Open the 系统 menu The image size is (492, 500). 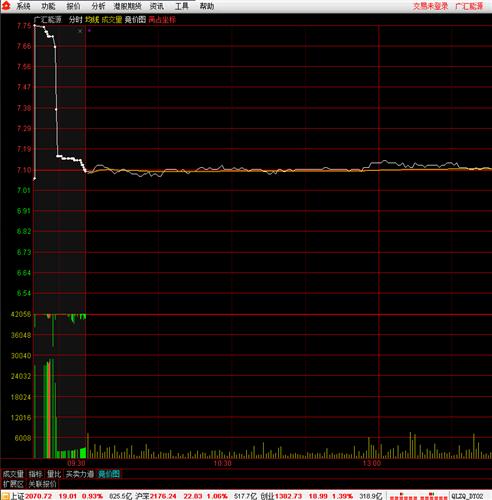(24, 6)
